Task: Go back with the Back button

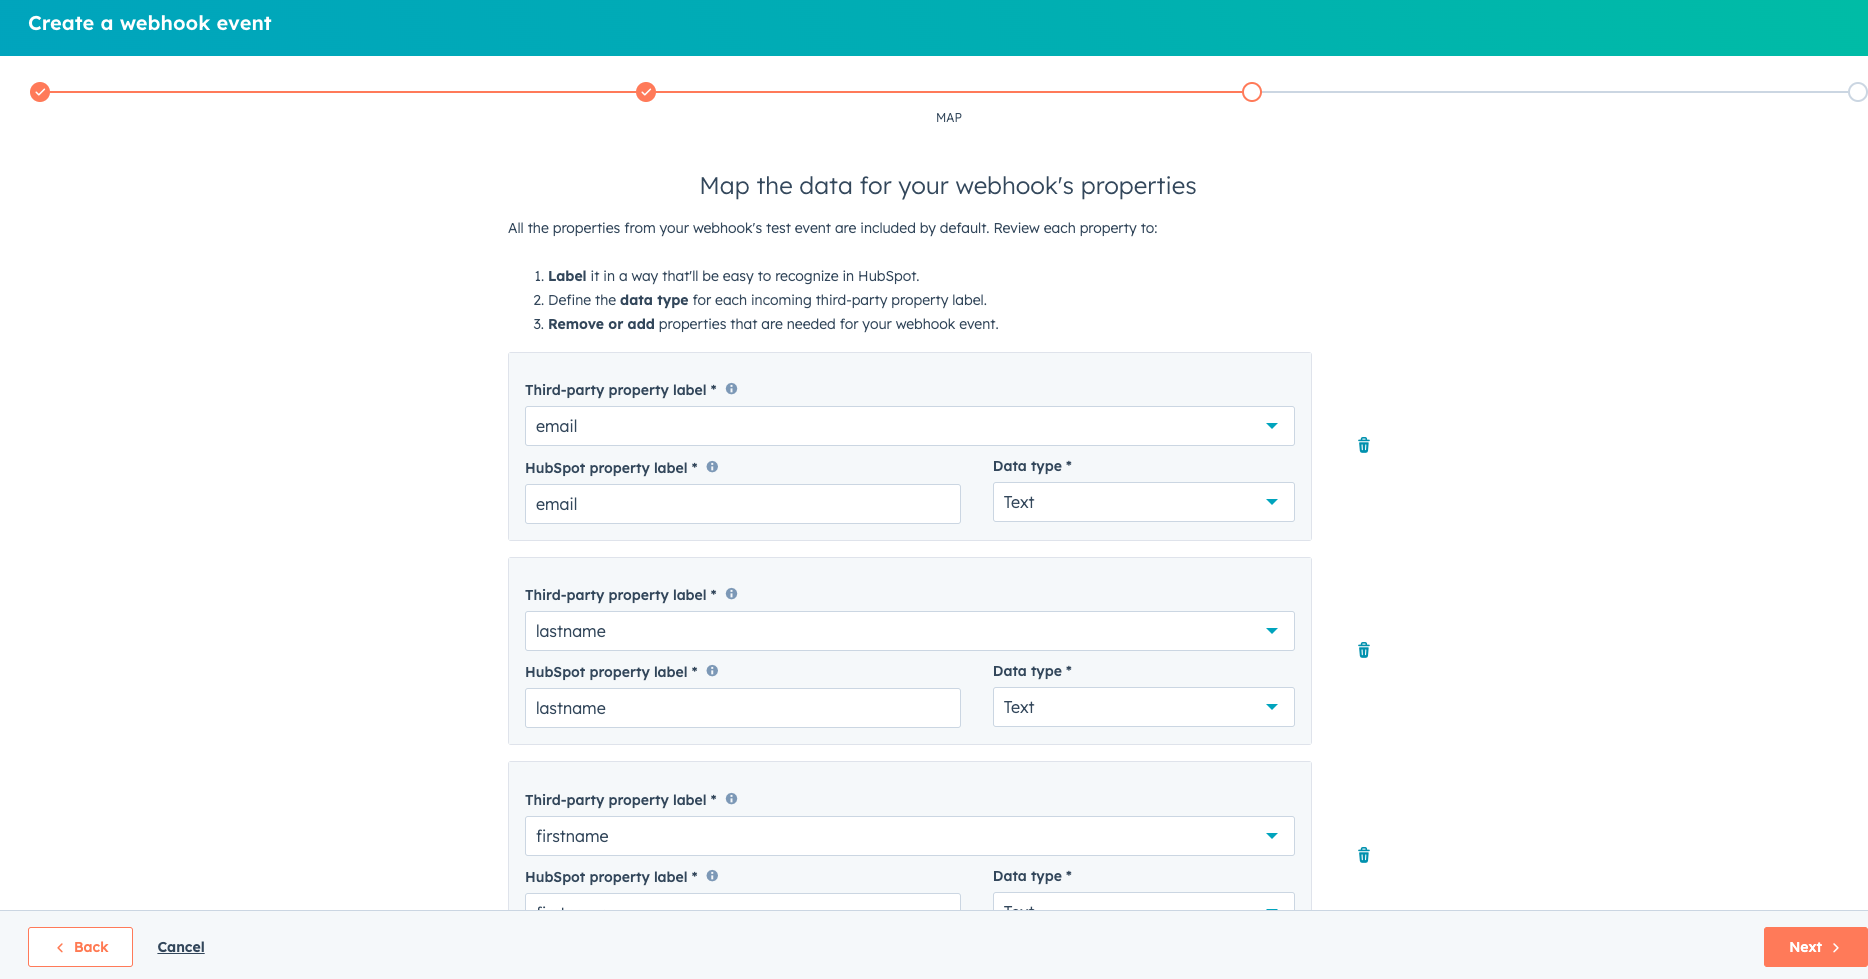Action: point(80,946)
